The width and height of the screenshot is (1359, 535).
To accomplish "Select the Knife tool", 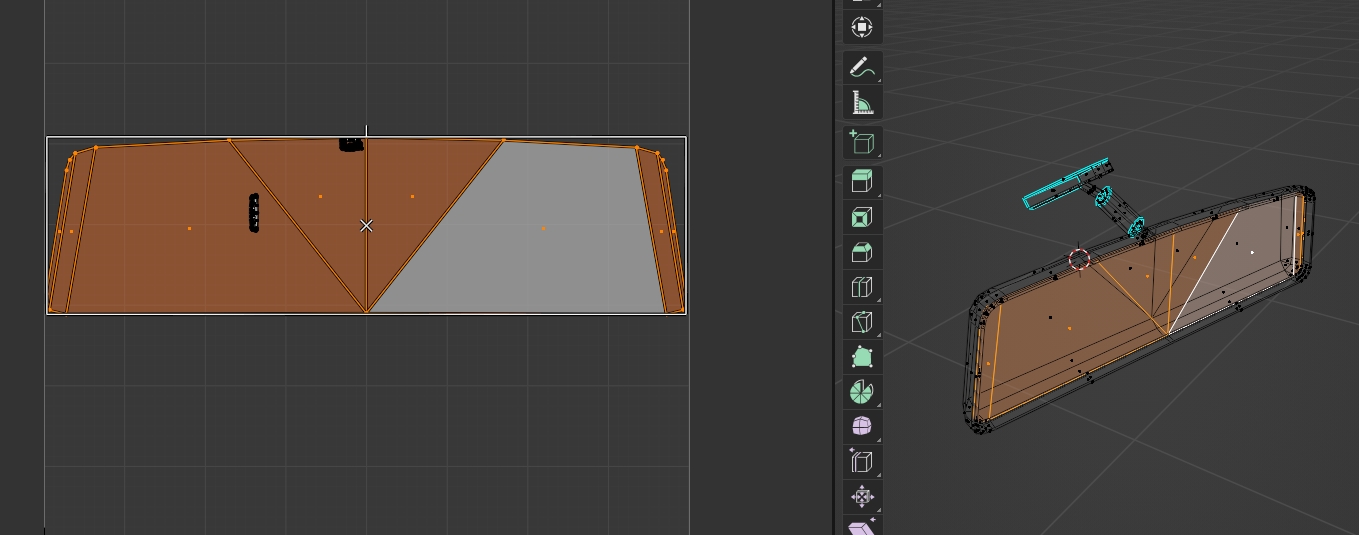I will 862,322.
